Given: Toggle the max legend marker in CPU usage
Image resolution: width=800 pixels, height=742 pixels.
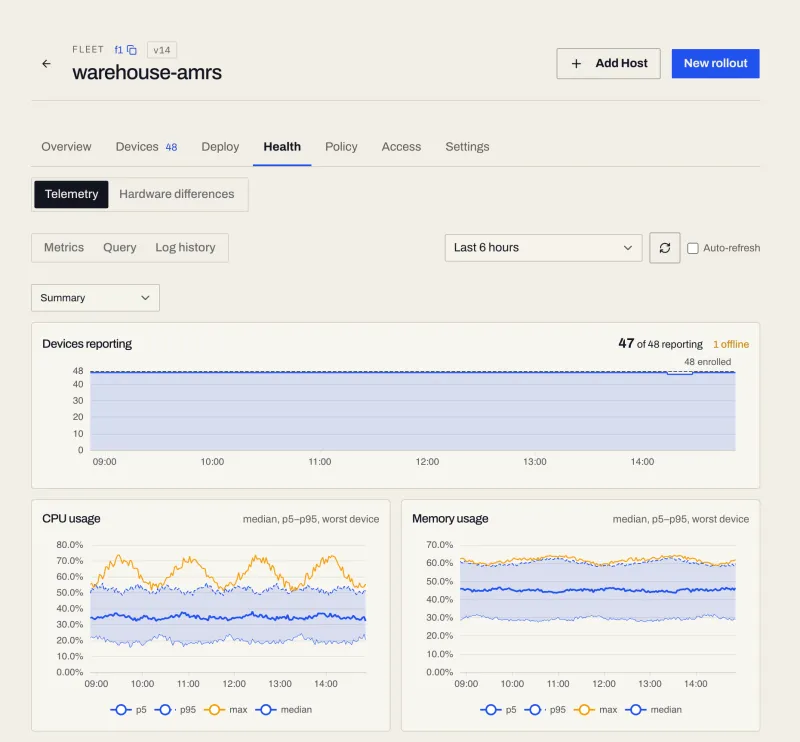Looking at the screenshot, I should point(214,710).
